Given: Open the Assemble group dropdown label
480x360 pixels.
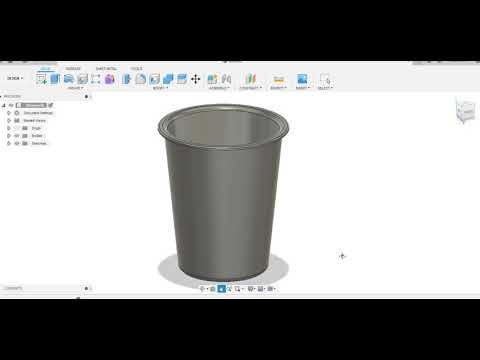Looking at the screenshot, I should [x=219, y=88].
